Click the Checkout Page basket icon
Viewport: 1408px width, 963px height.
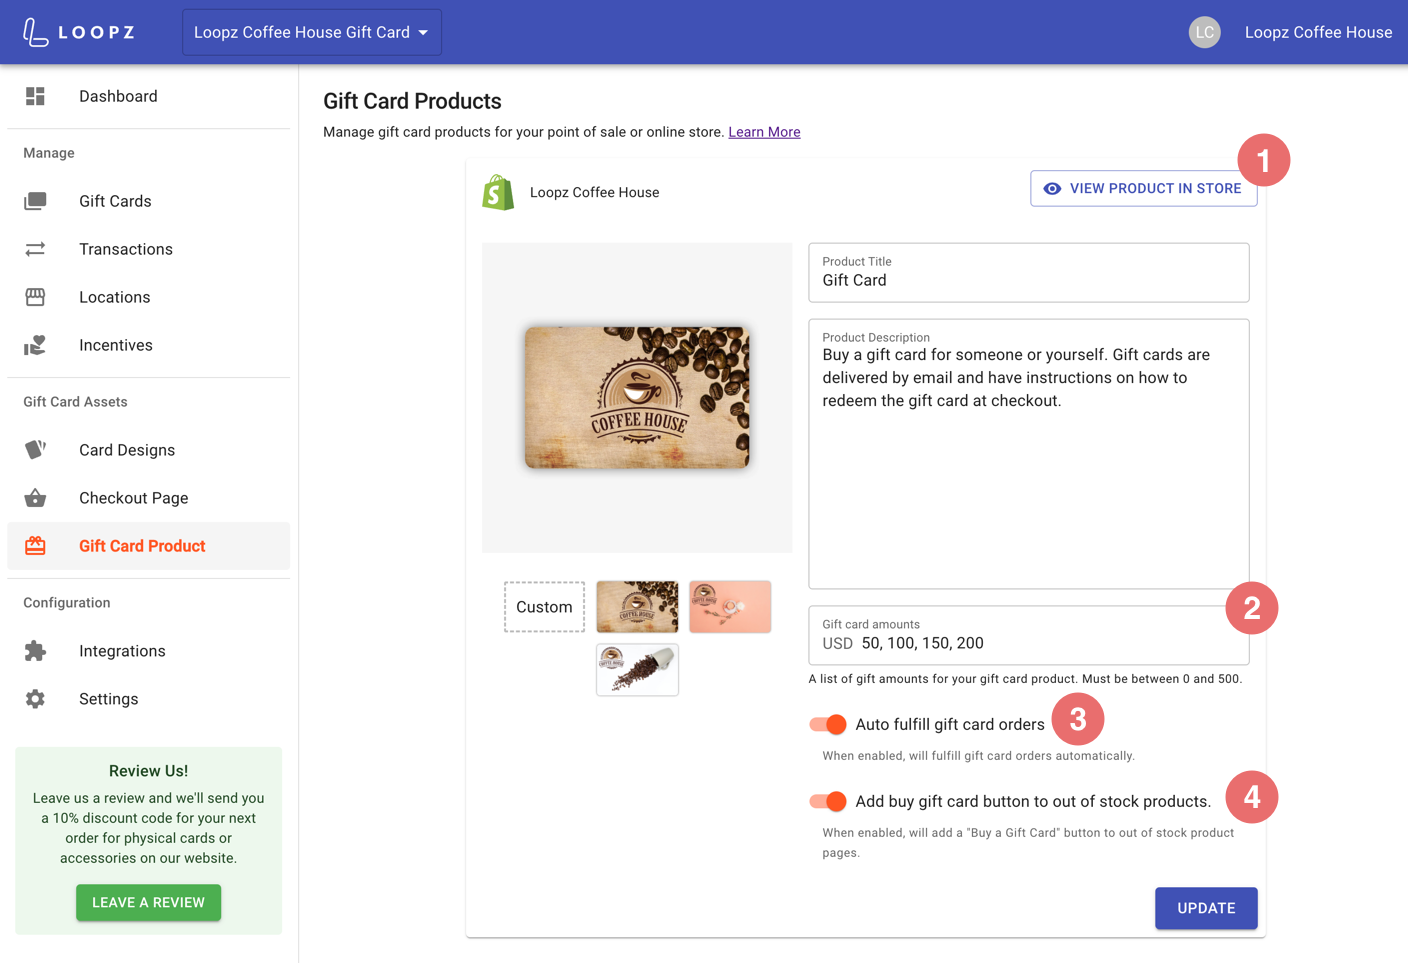tap(35, 498)
